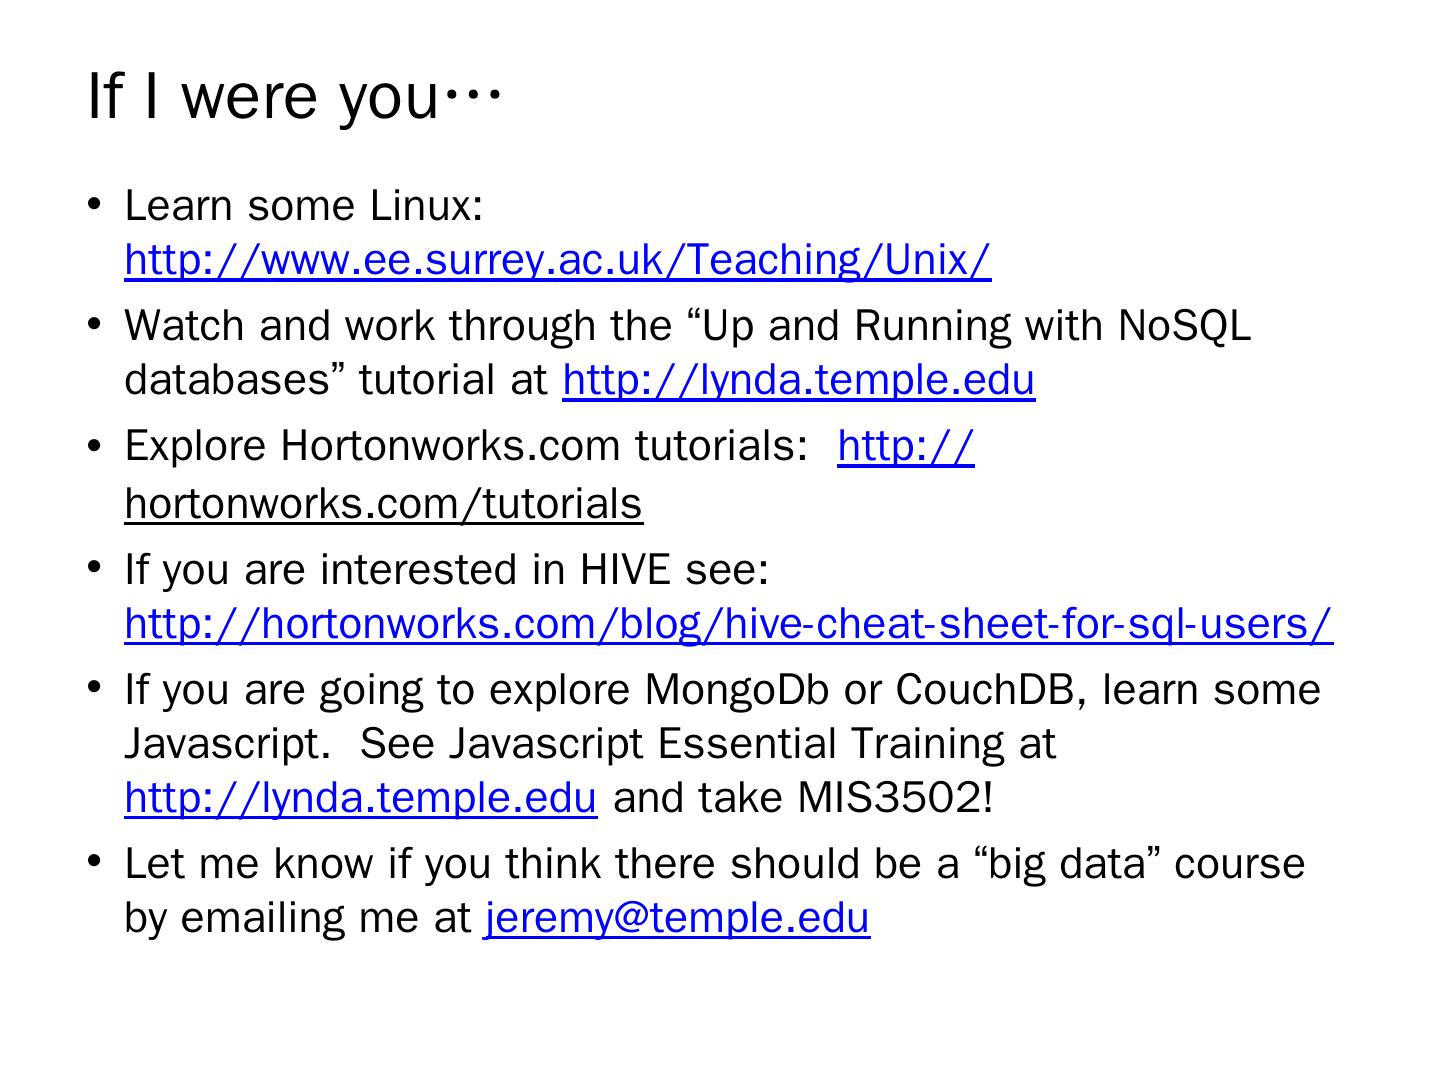This screenshot has height=1080, width=1440.
Task: Click the bullet beside "Let me know"
Action: (95, 862)
